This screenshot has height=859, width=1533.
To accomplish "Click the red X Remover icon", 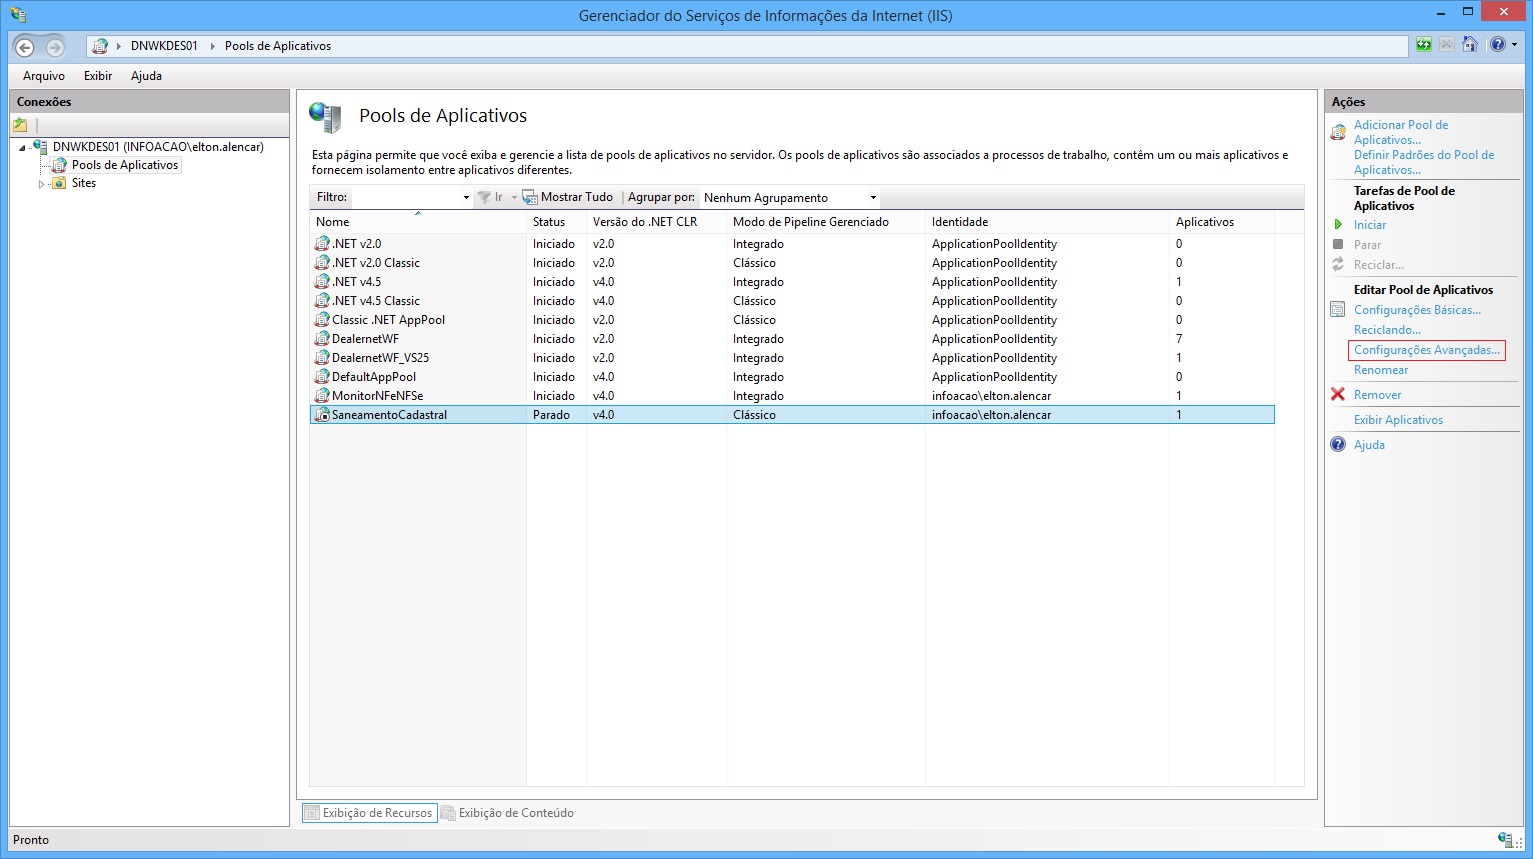I will (x=1338, y=394).
